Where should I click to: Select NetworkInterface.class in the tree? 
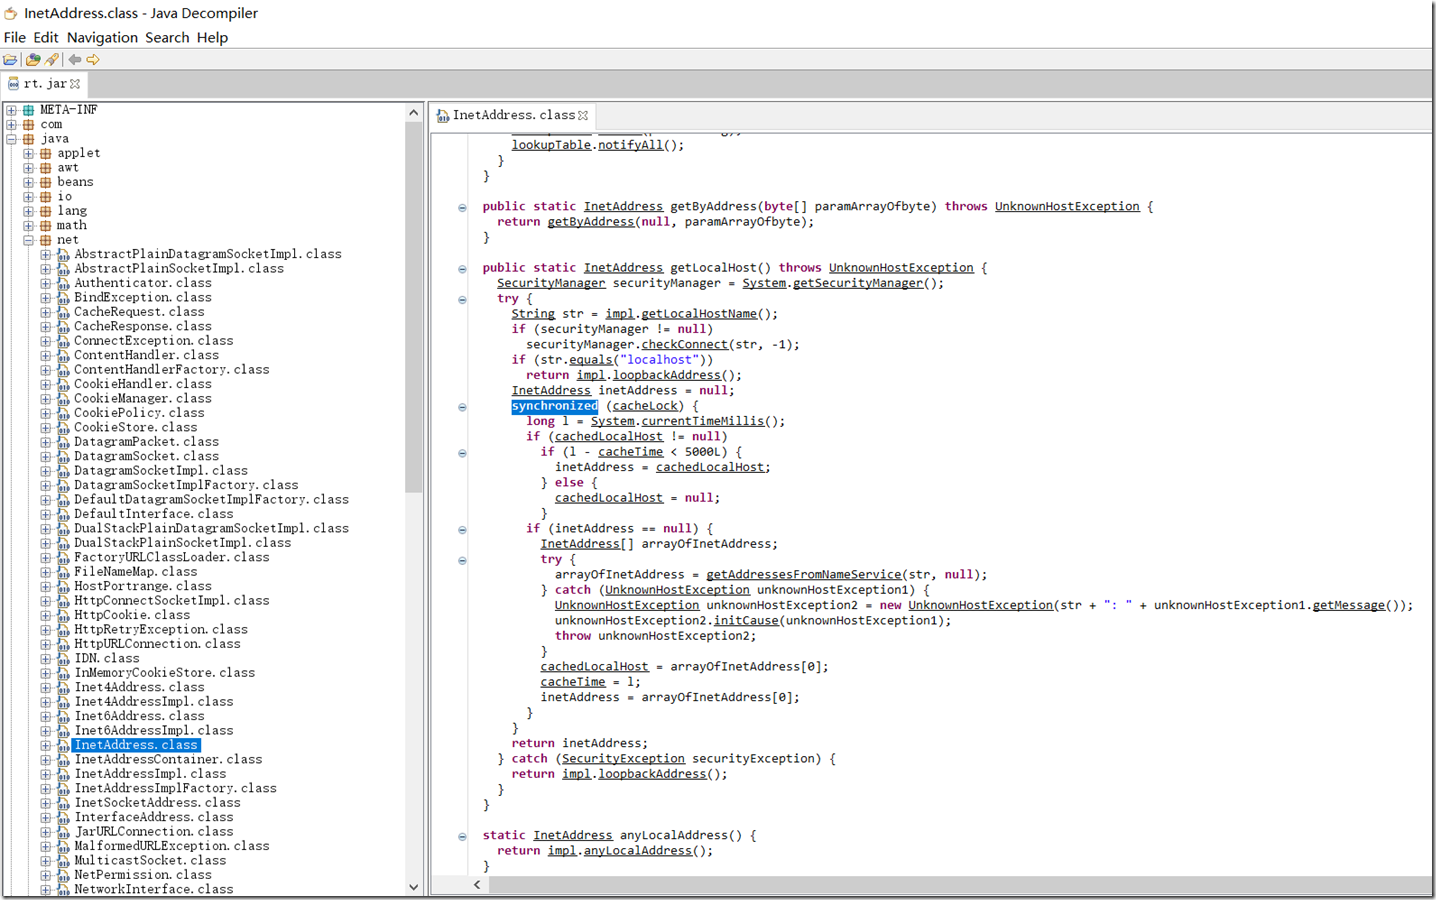point(154,890)
